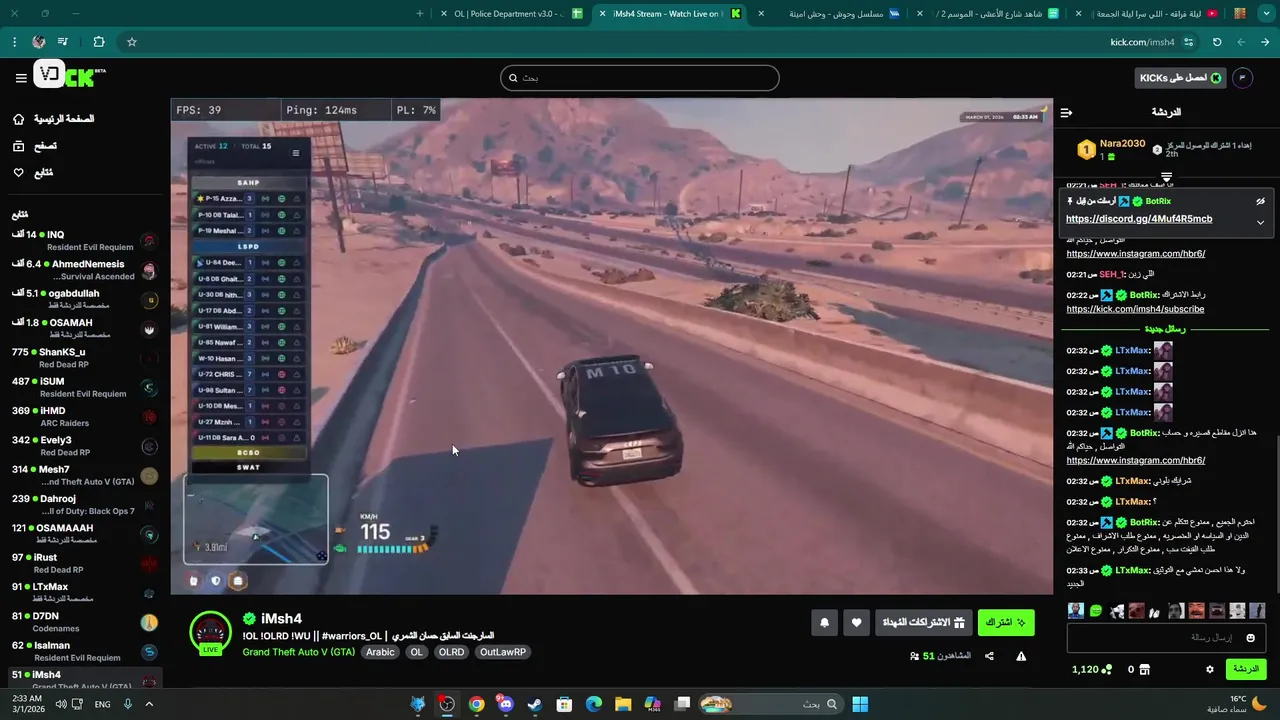The image size is (1280, 720).
Task: Click the iMsh4 streamer avatar with LIVE badge
Action: click(x=211, y=633)
